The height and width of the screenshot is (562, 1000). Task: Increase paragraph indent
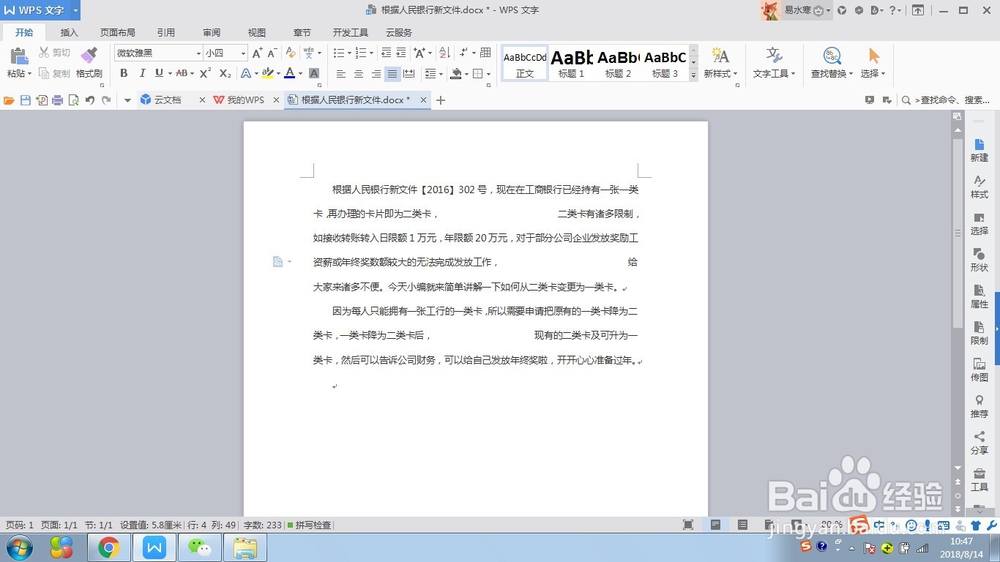pos(401,53)
